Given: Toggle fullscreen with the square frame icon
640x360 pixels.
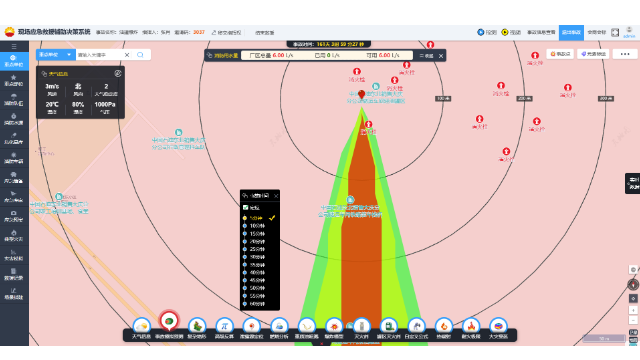Looking at the screenshot, I should [x=615, y=32].
